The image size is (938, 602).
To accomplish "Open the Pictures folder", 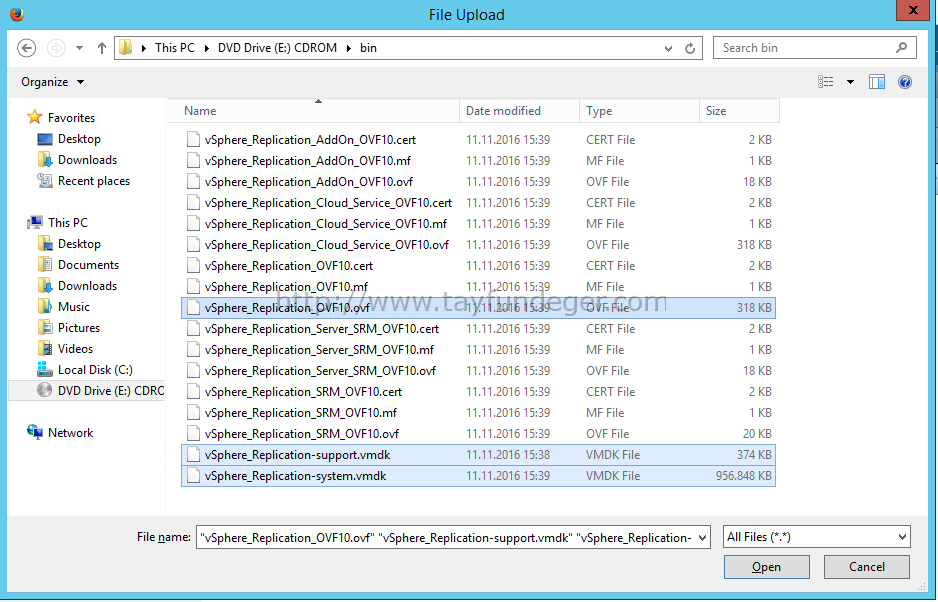I will point(68,327).
